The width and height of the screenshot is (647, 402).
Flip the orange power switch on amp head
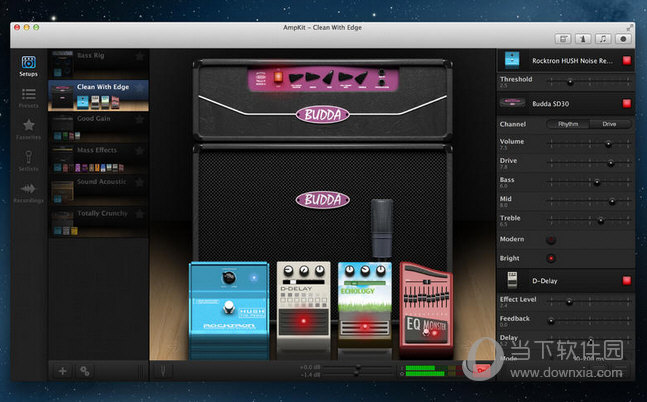click(278, 77)
